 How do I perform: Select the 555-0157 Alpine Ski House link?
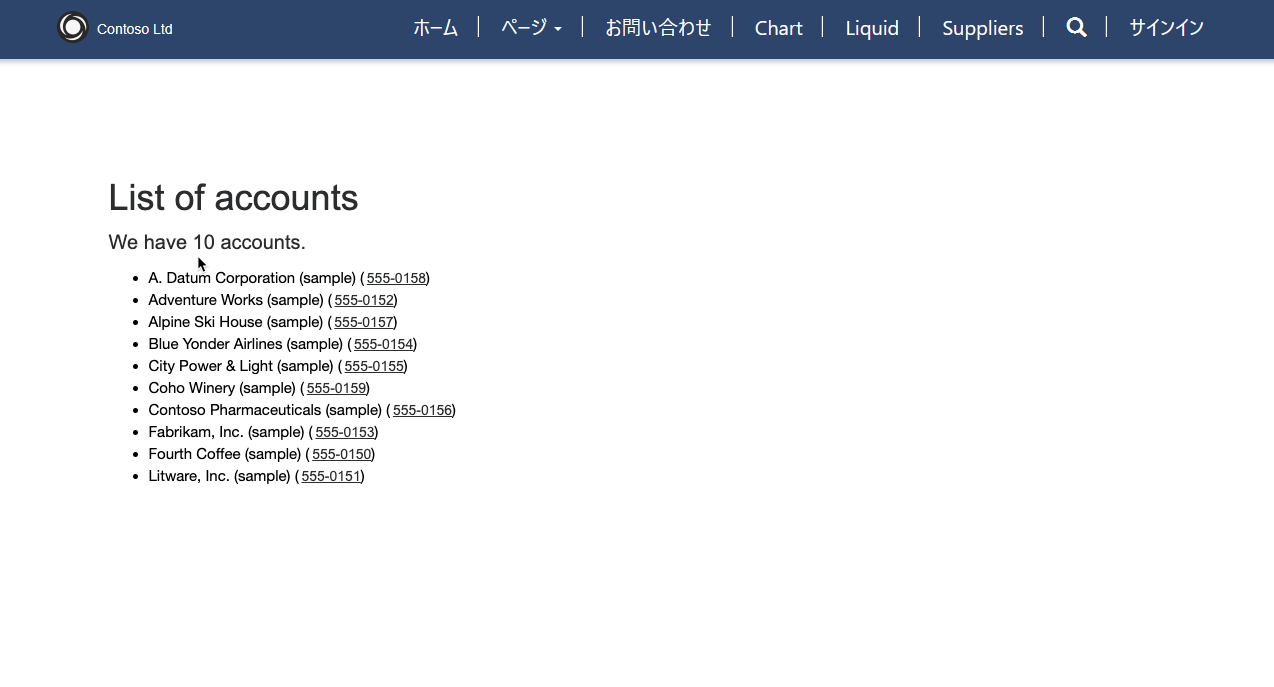[364, 322]
